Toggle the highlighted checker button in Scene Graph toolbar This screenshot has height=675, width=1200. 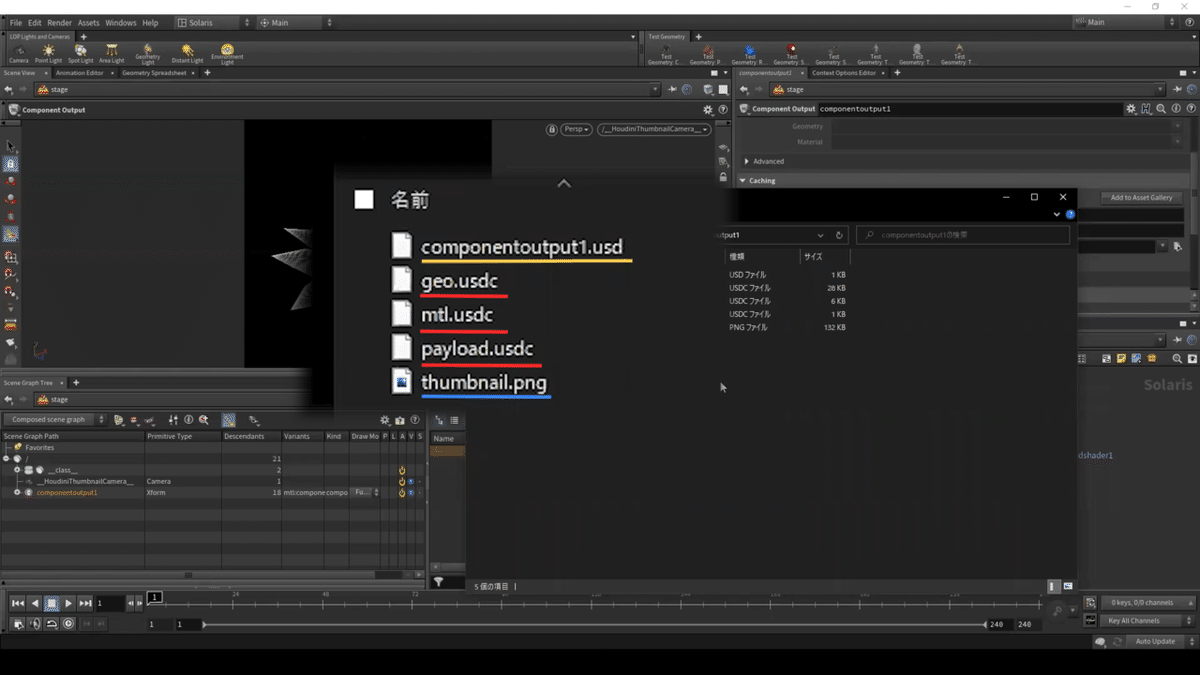tap(229, 421)
